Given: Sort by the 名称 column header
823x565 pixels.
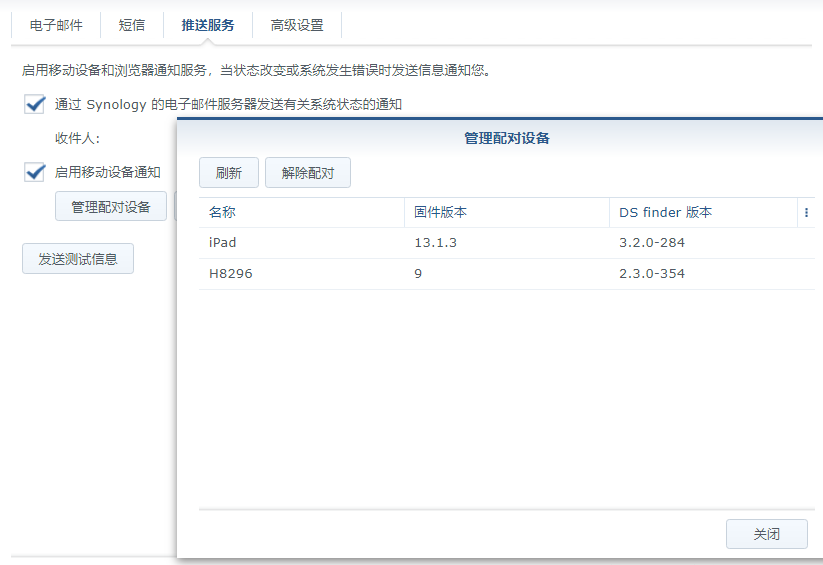Looking at the screenshot, I should 300,213.
